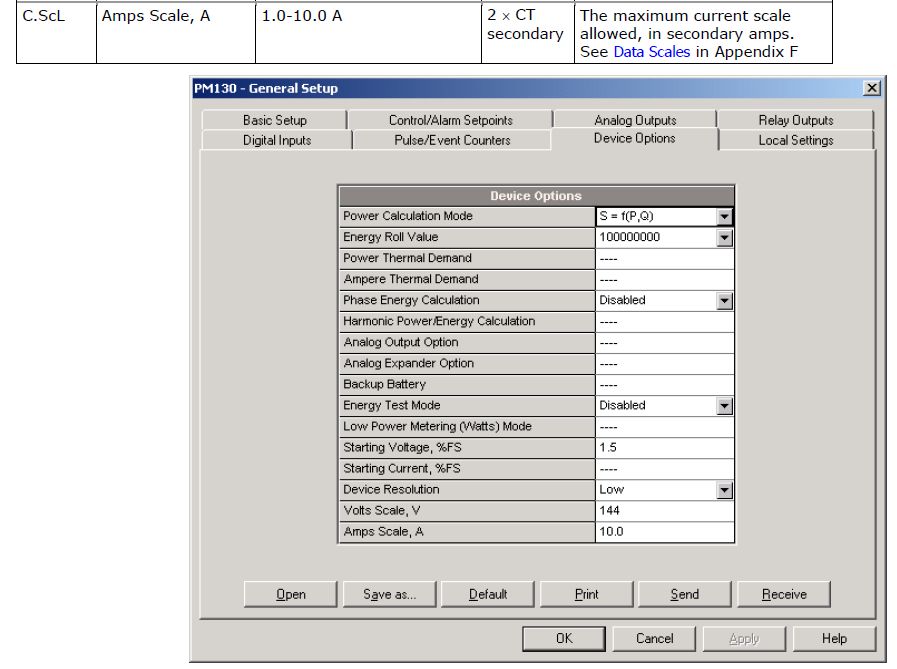The height and width of the screenshot is (669, 897).
Task: Select the Ampere Thermal Demand value cell
Action: click(664, 279)
